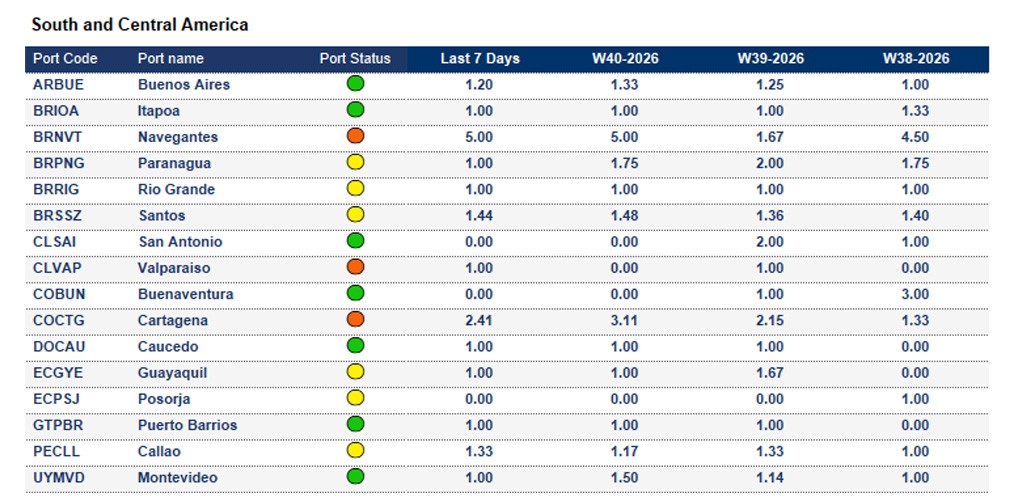Click the green status dot for Caucedo

(355, 346)
